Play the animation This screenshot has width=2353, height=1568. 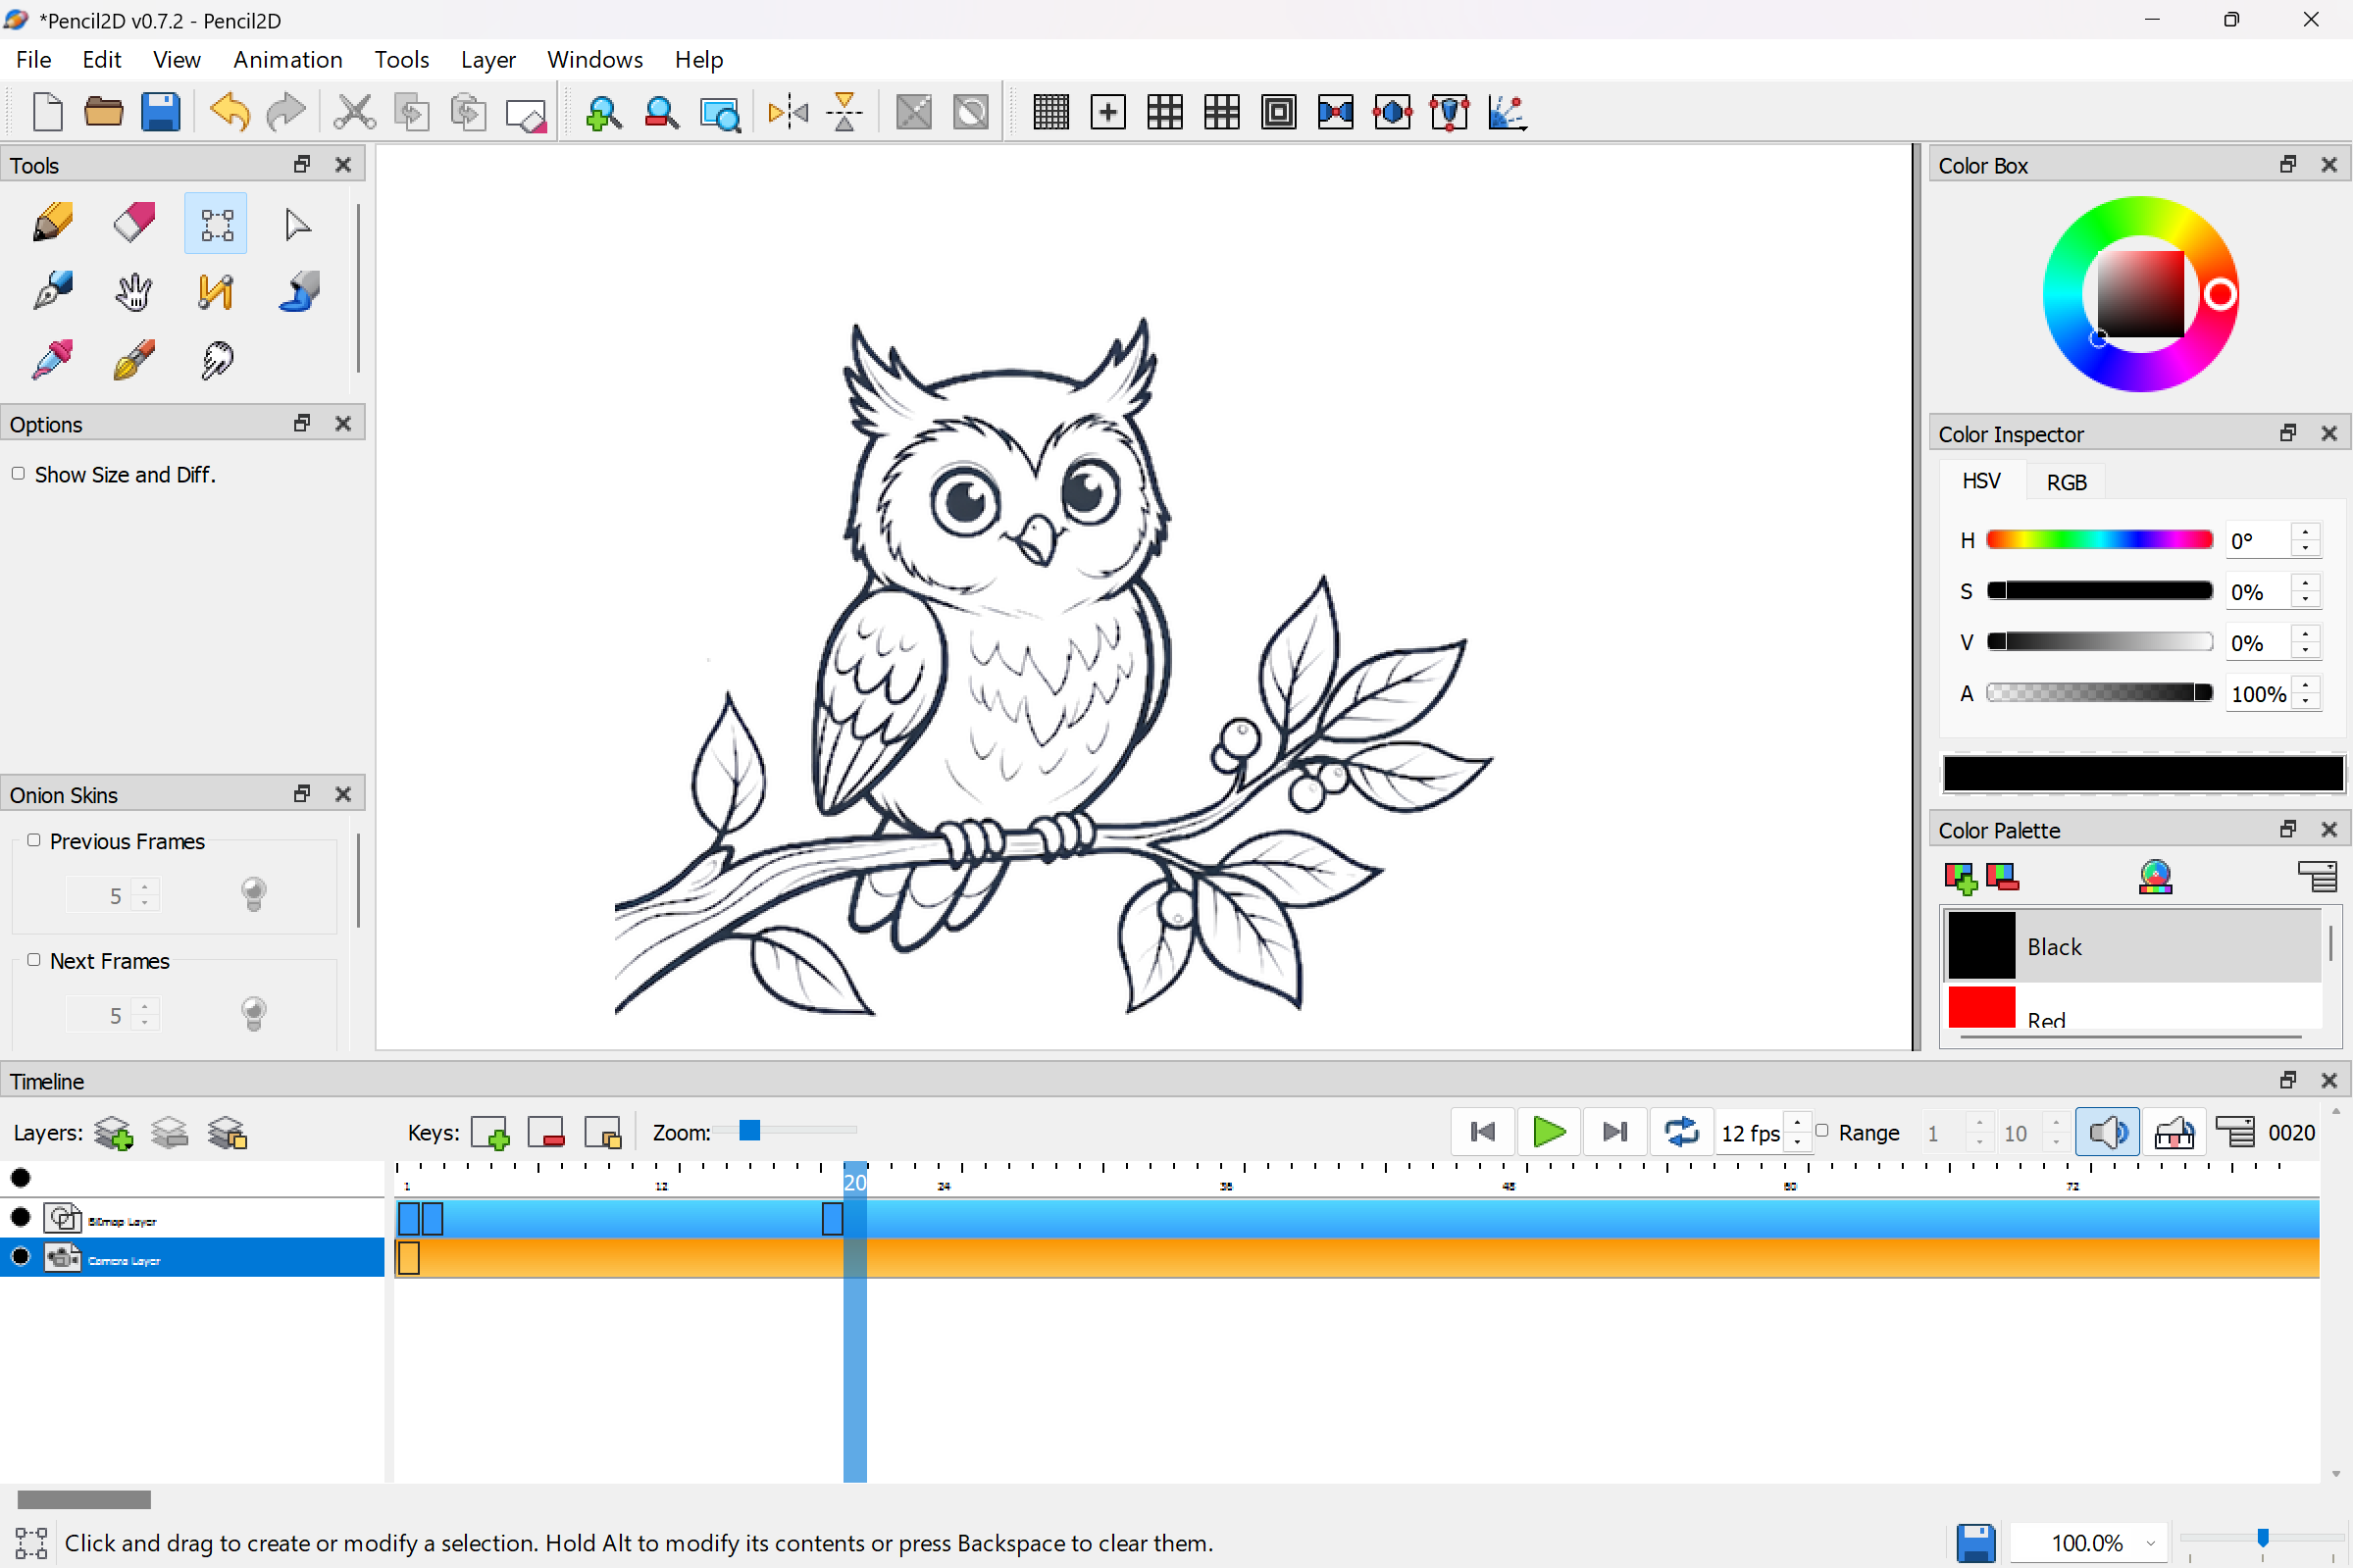point(1548,1132)
